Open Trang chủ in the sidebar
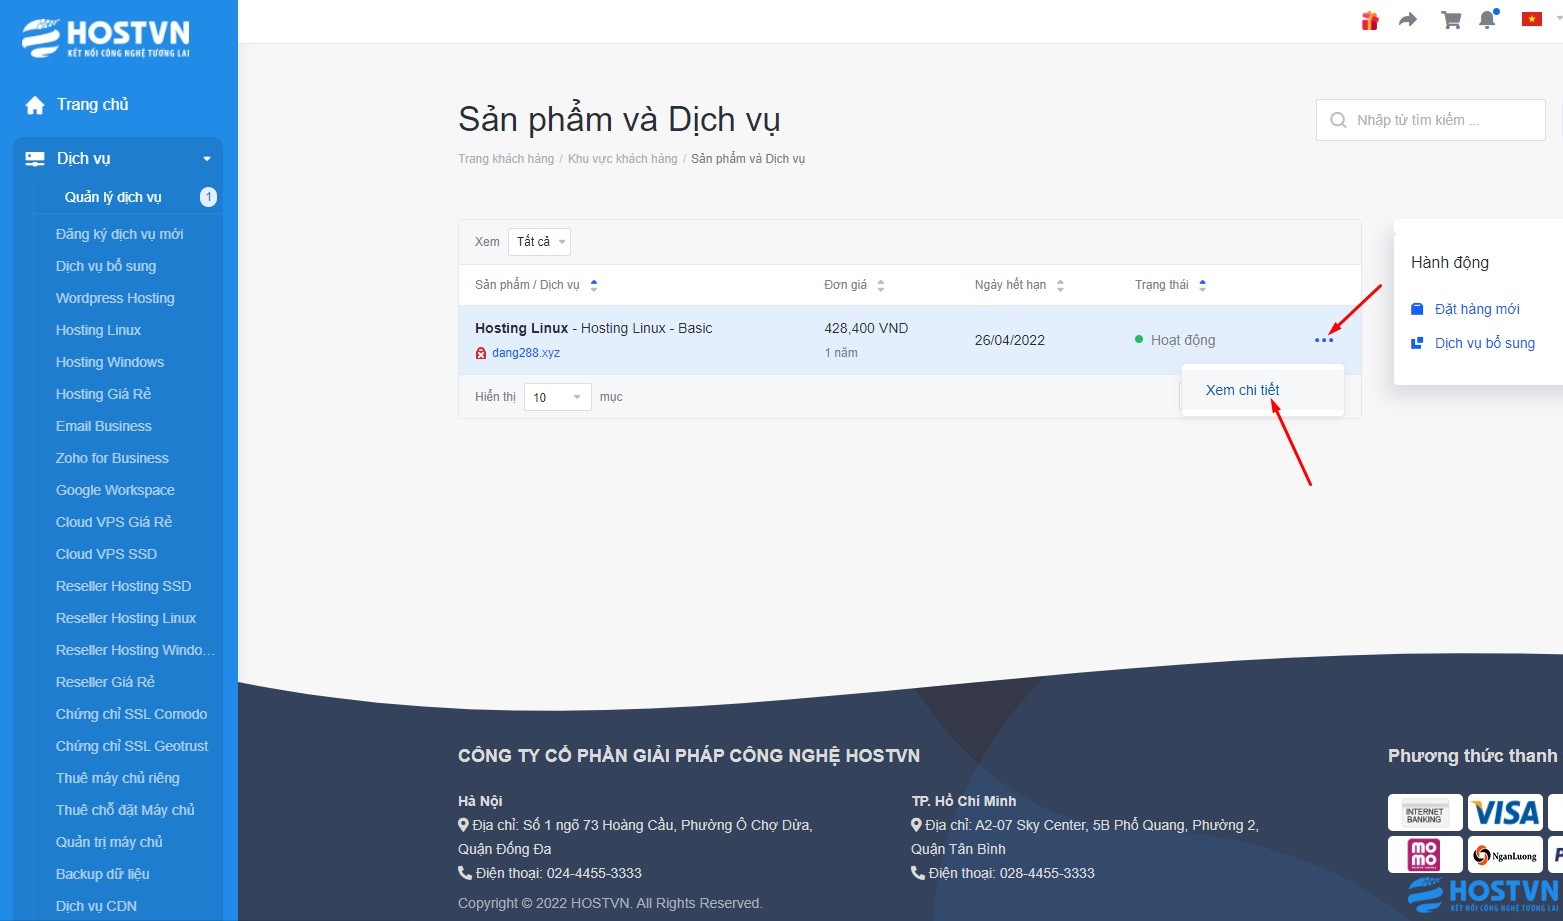This screenshot has height=921, width=1563. tap(93, 105)
